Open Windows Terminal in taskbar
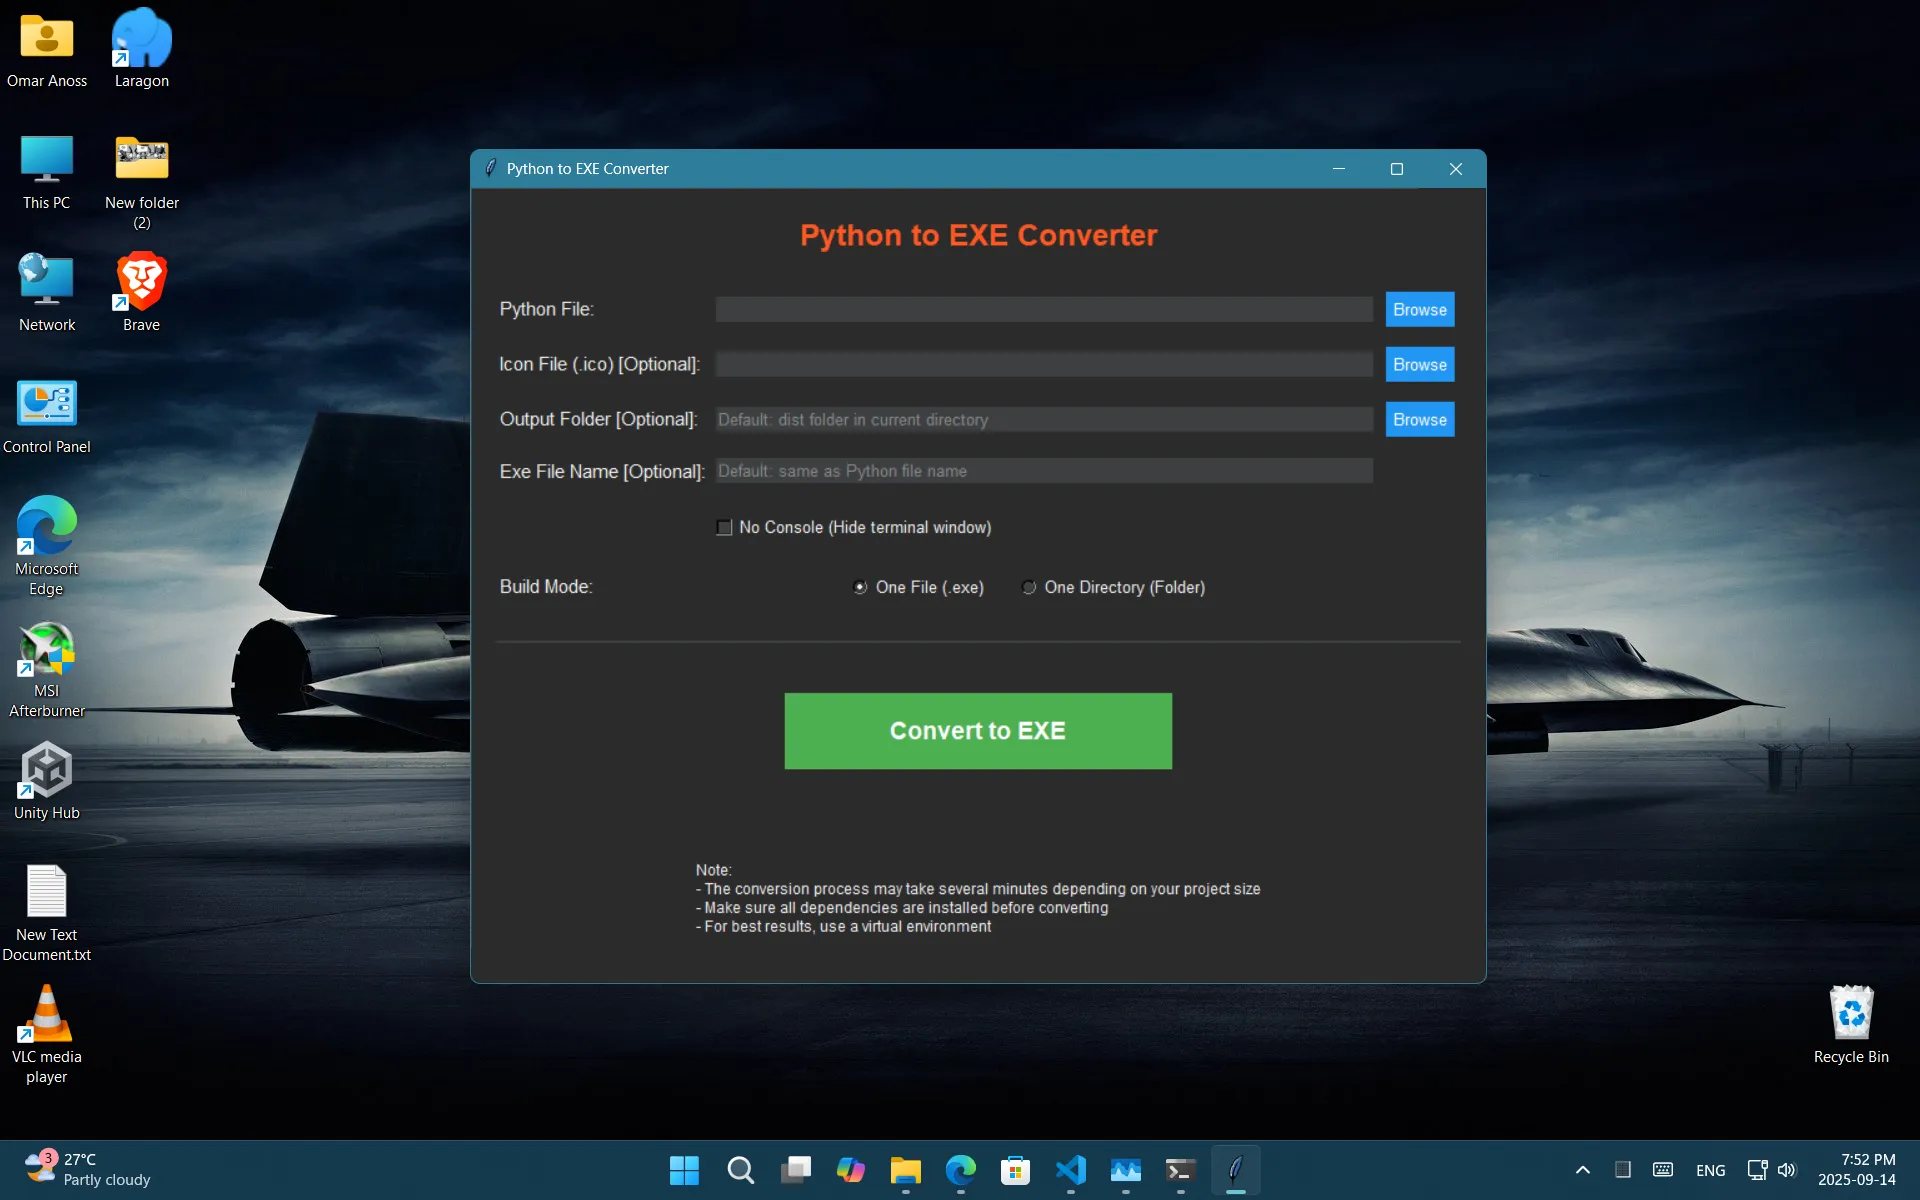The width and height of the screenshot is (1920, 1200). (1180, 1169)
